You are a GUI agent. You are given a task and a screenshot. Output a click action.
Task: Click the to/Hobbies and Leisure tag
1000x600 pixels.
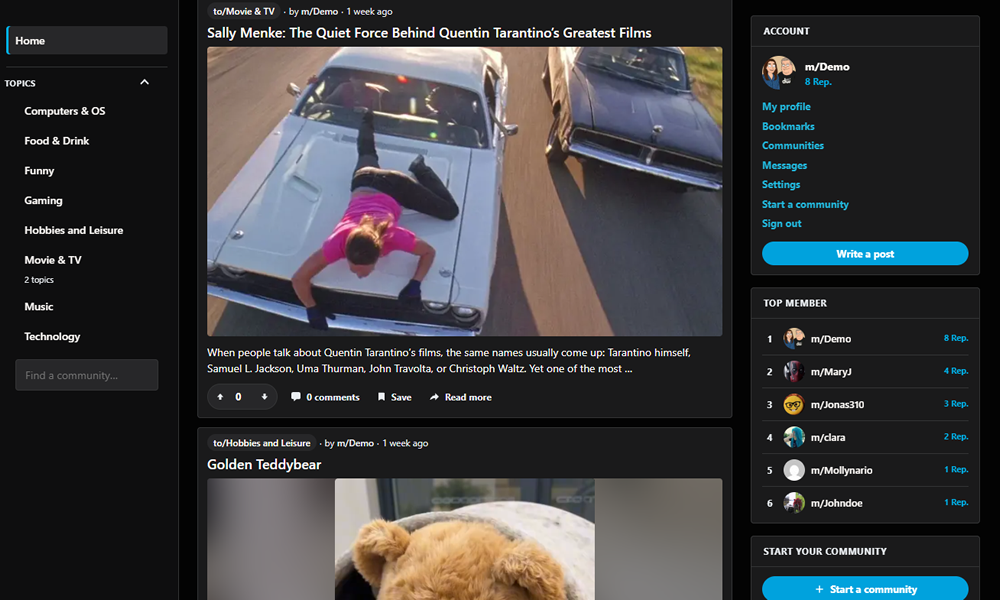(261, 443)
